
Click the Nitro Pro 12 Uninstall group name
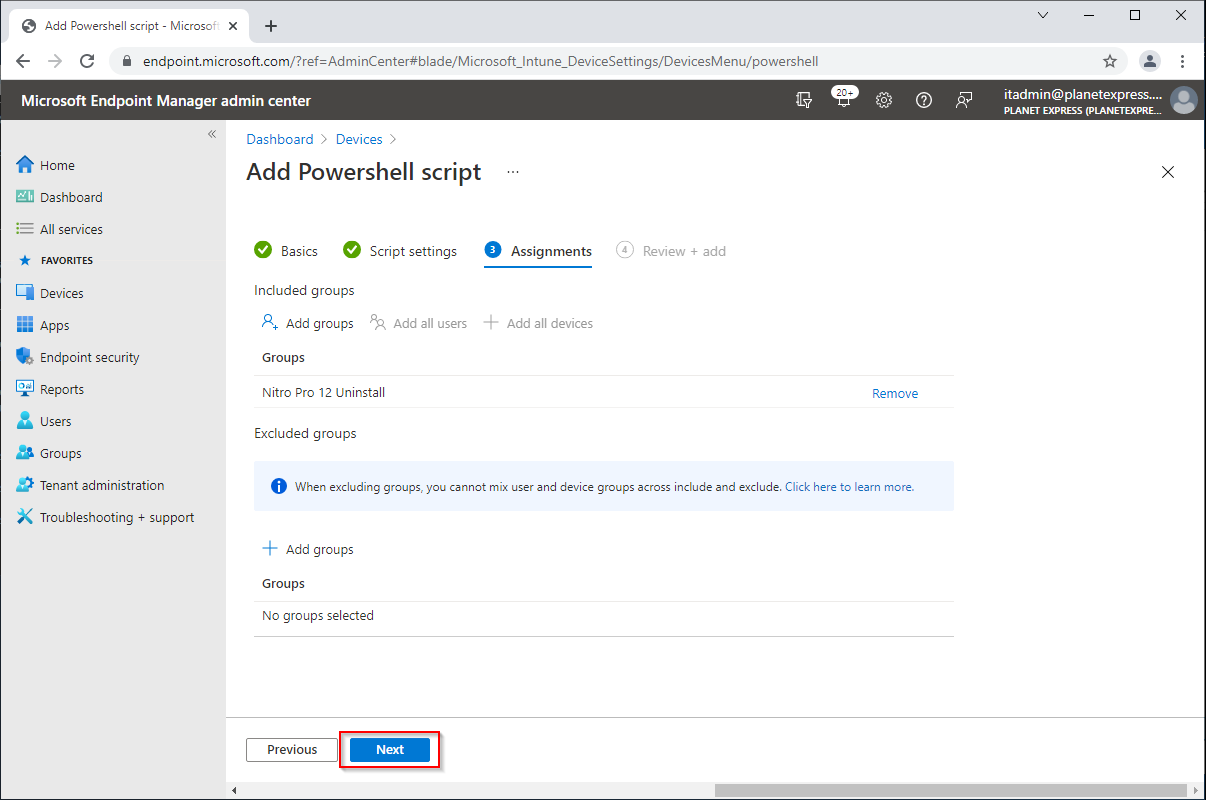pos(323,393)
